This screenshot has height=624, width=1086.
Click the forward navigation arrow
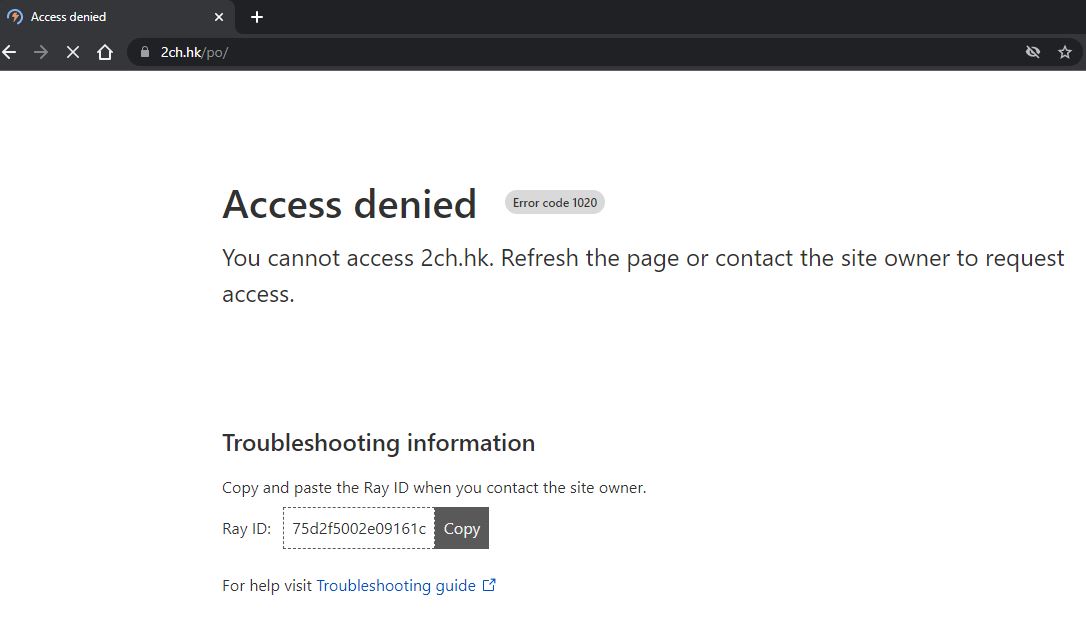(41, 52)
